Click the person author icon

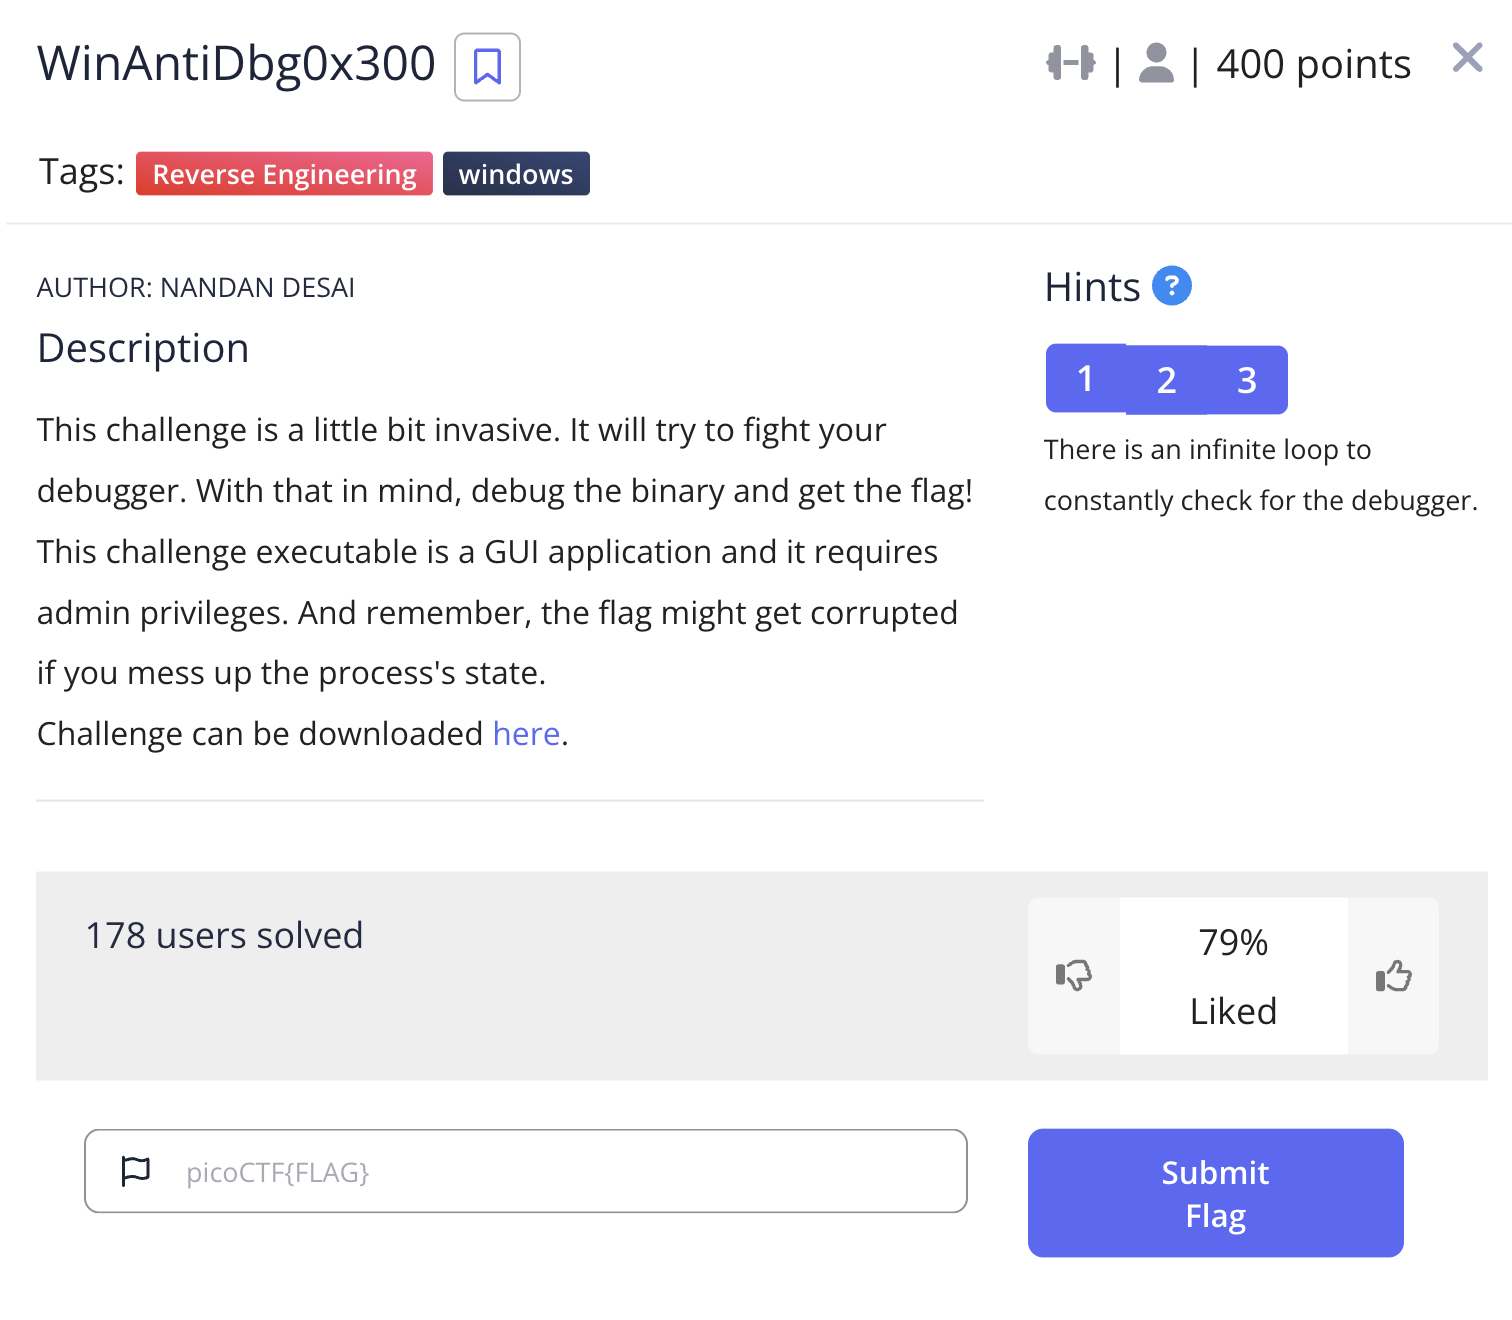(1156, 63)
